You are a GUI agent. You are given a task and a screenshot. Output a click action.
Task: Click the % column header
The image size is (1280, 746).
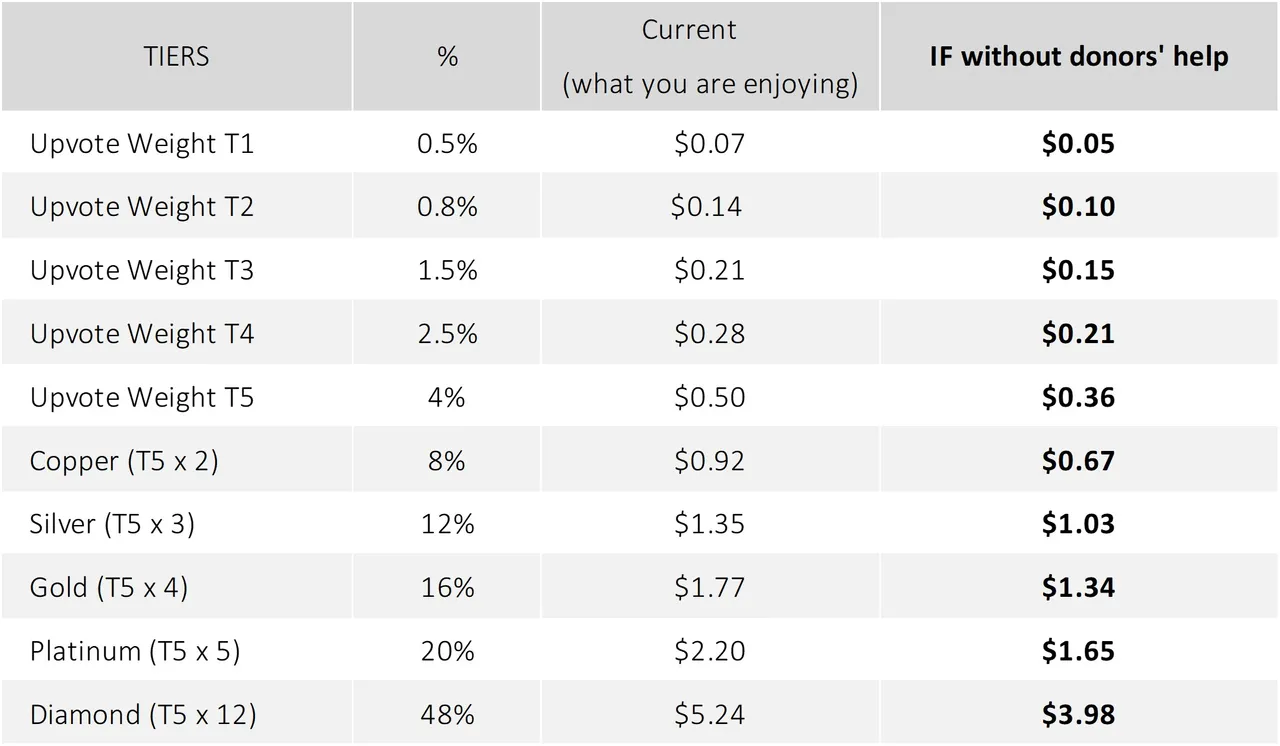pos(447,56)
